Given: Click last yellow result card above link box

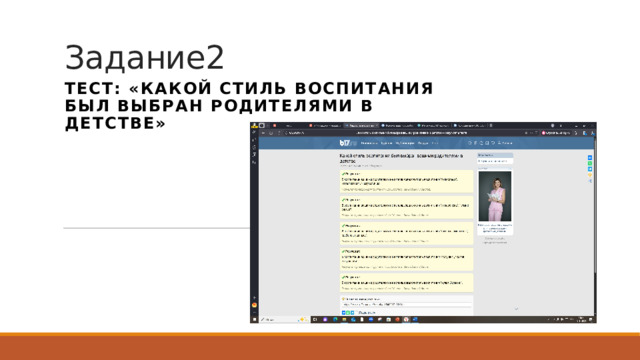Looking at the screenshot, I should [407, 283].
